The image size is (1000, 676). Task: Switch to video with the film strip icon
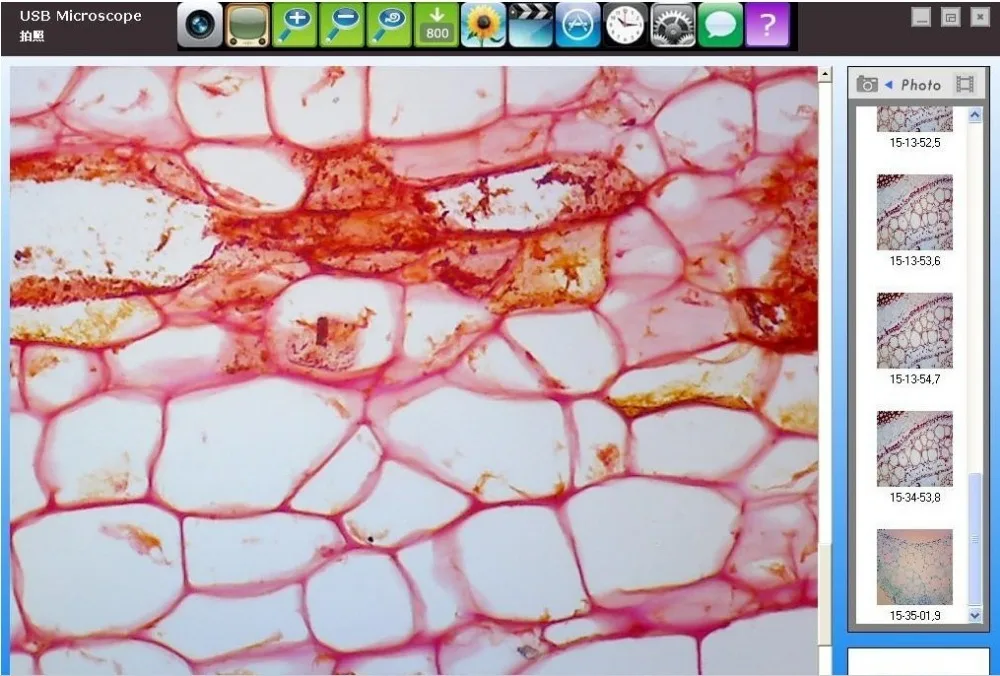tap(965, 84)
